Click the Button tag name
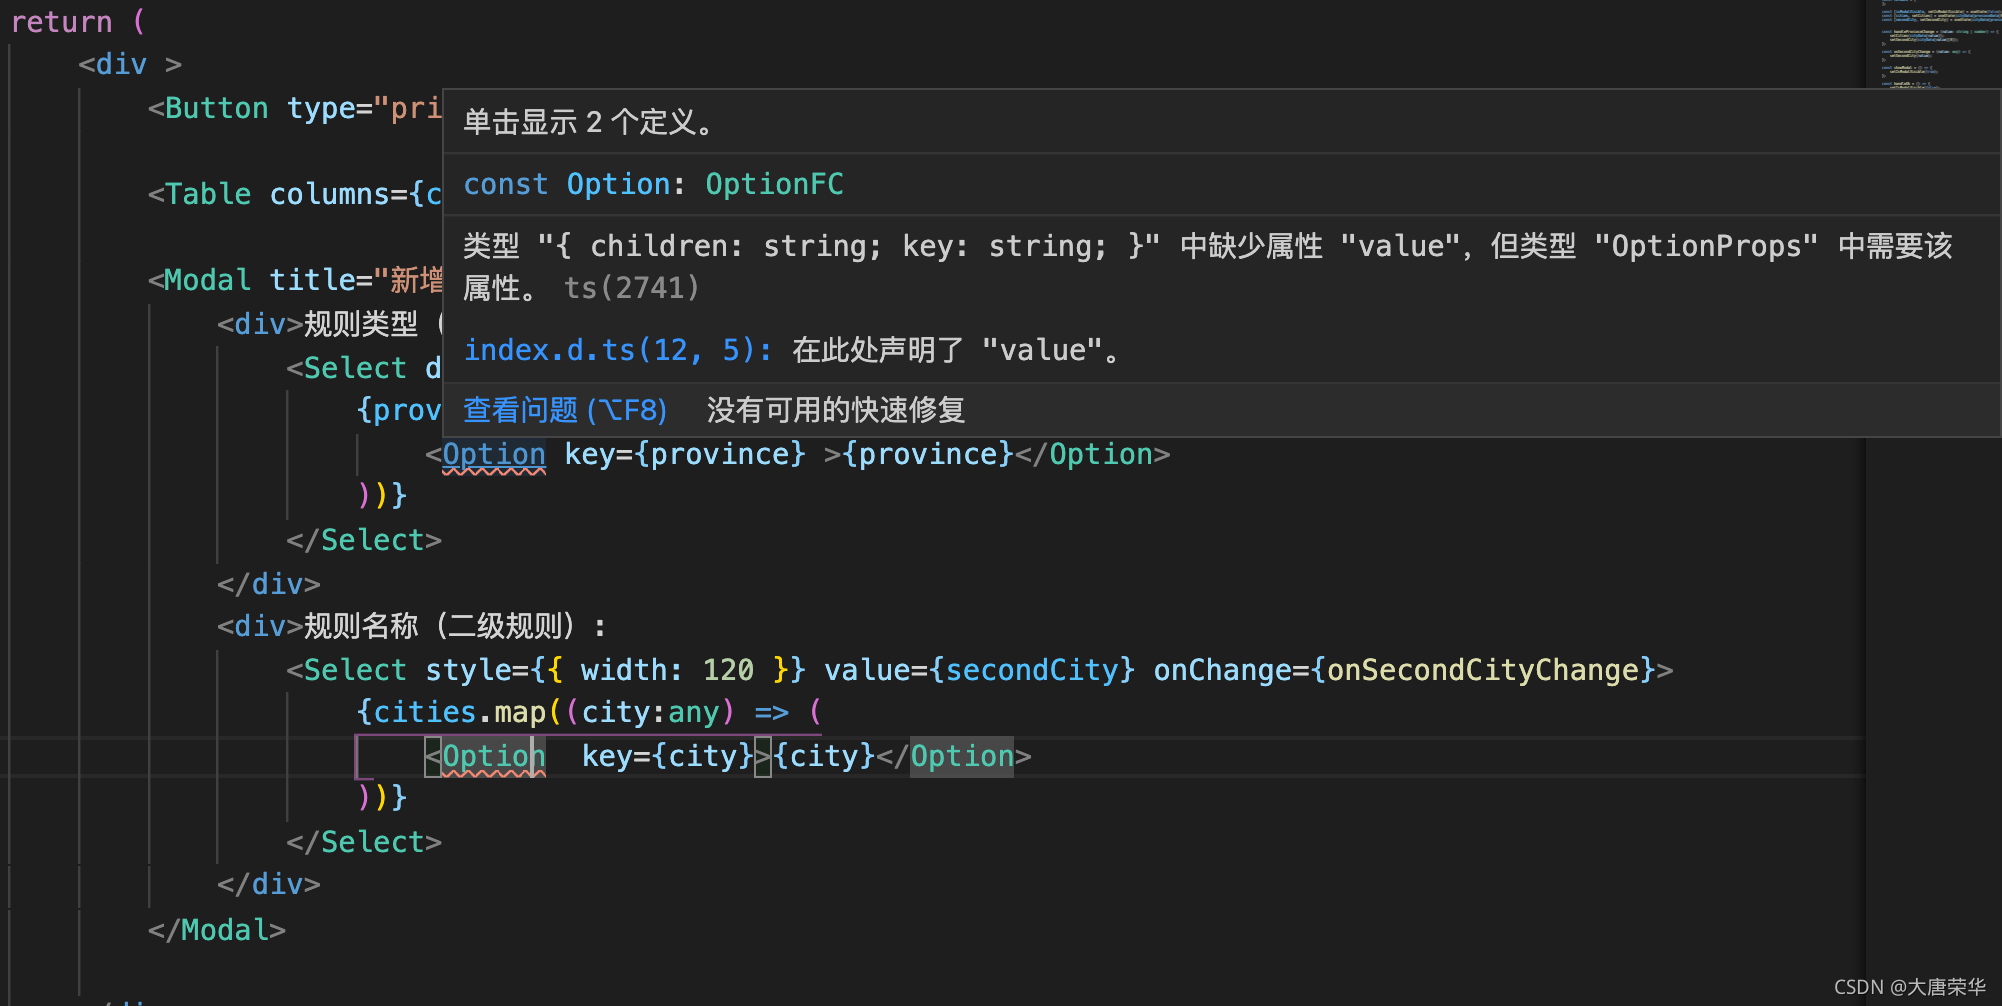The height and width of the screenshot is (1006, 2002). click(x=217, y=108)
